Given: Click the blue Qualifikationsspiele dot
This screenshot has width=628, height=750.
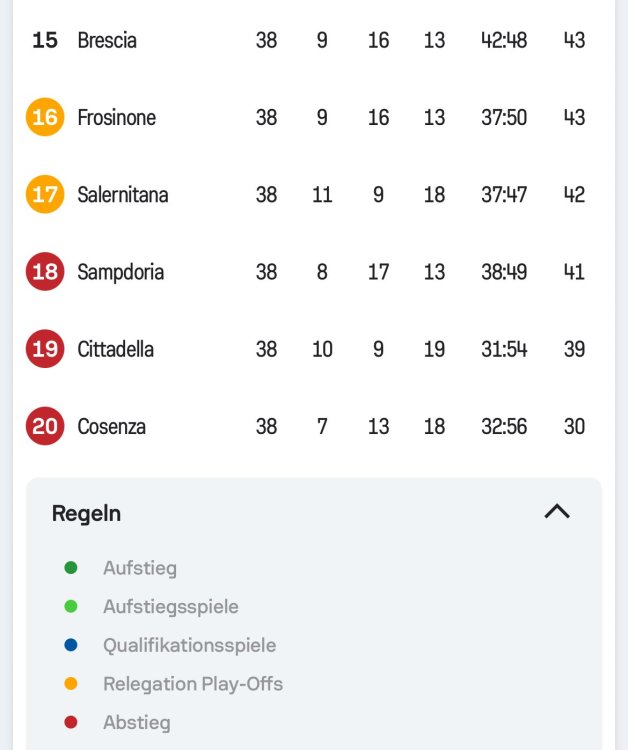Looking at the screenshot, I should click(x=71, y=645).
